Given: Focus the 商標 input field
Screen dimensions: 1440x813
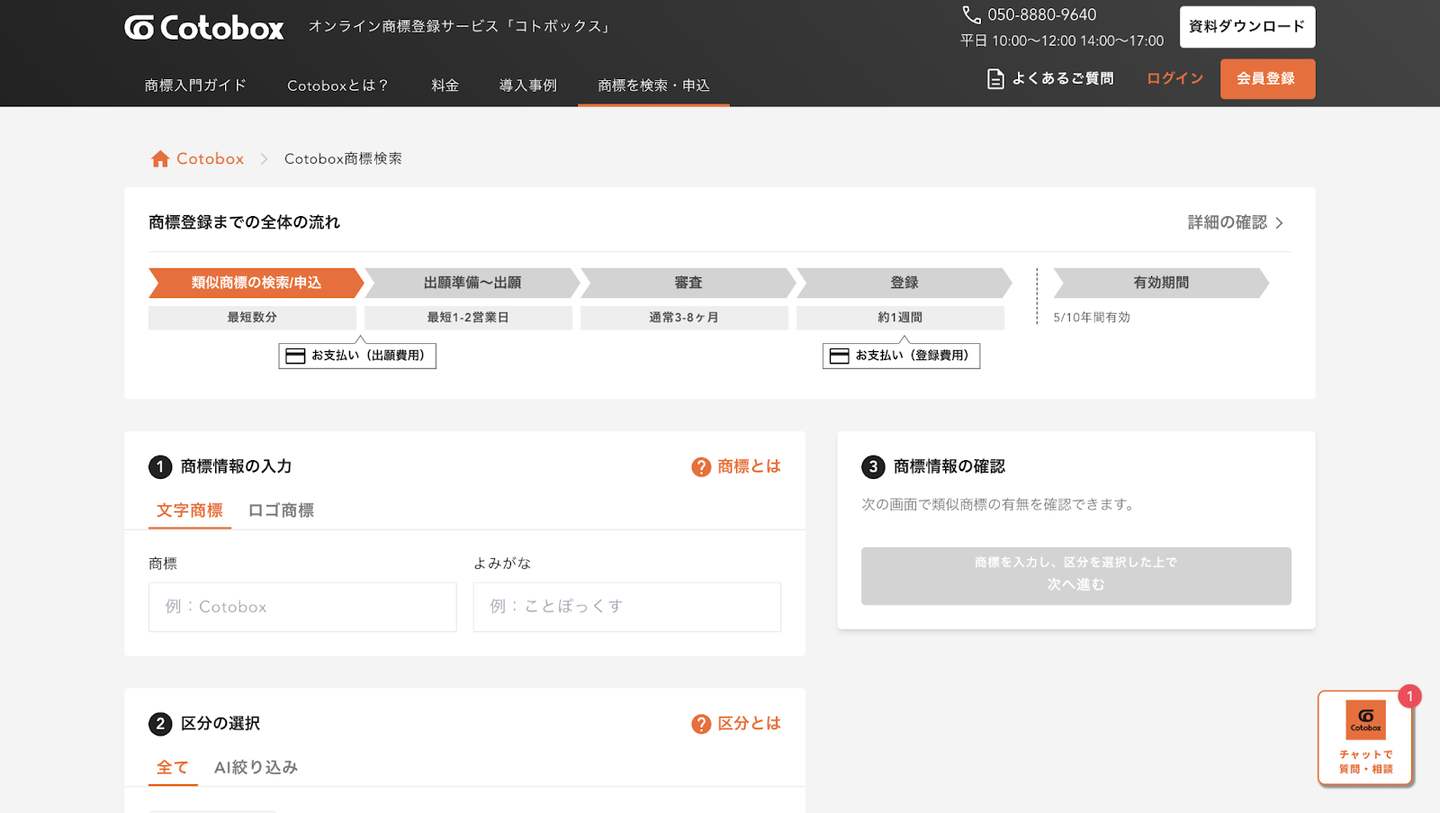Looking at the screenshot, I should point(303,607).
